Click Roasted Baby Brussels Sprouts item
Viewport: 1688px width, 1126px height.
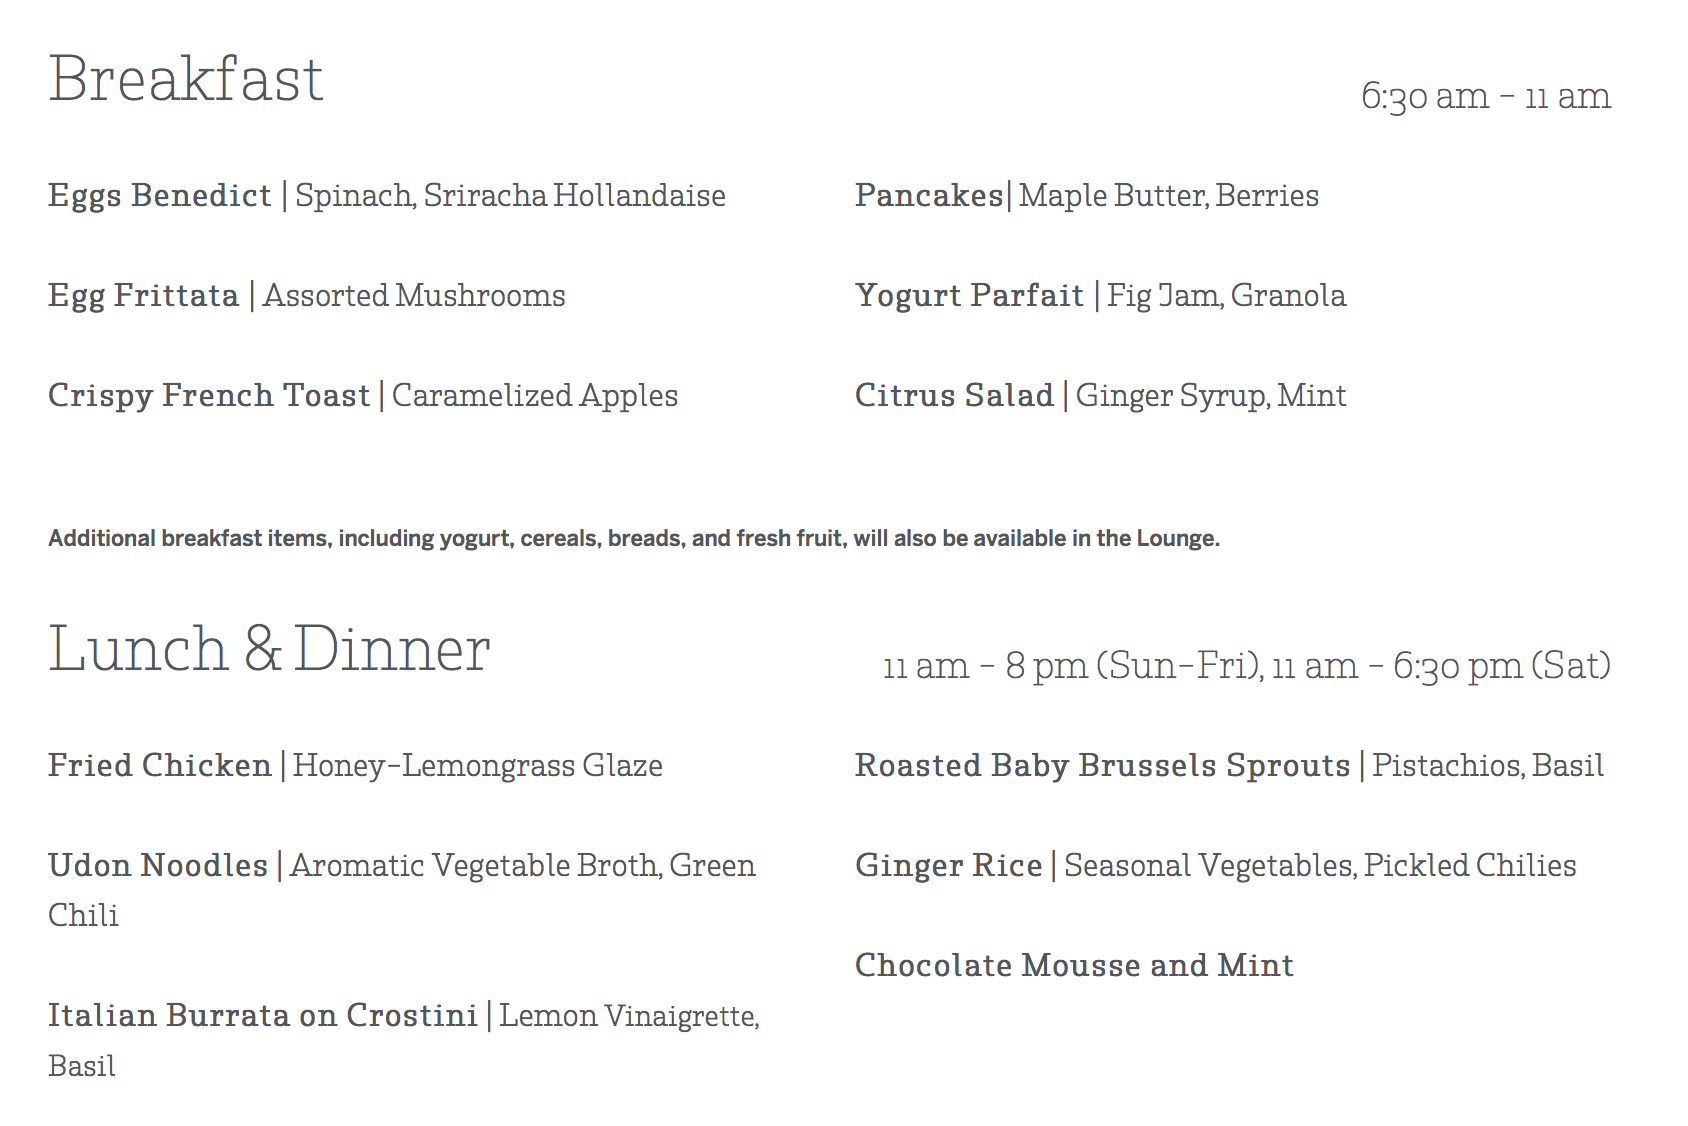coord(1103,767)
